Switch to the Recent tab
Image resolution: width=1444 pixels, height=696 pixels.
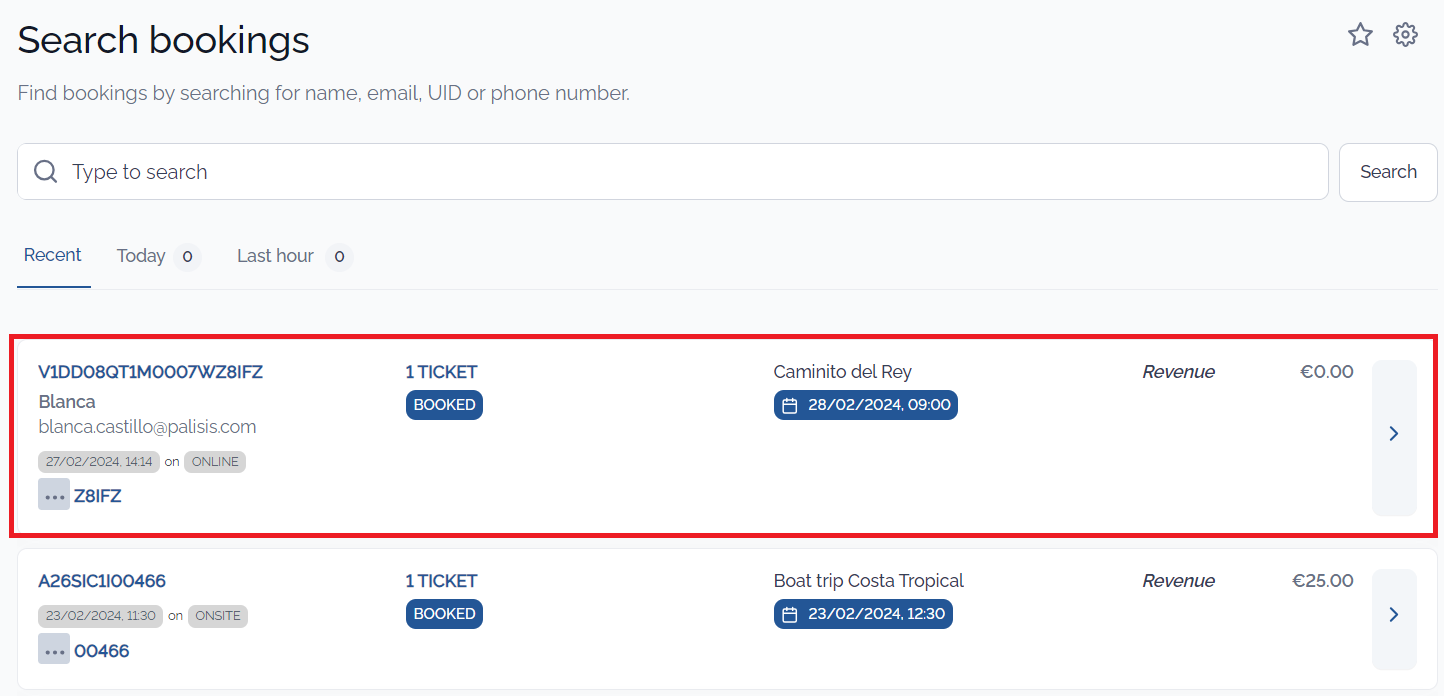[x=53, y=255]
